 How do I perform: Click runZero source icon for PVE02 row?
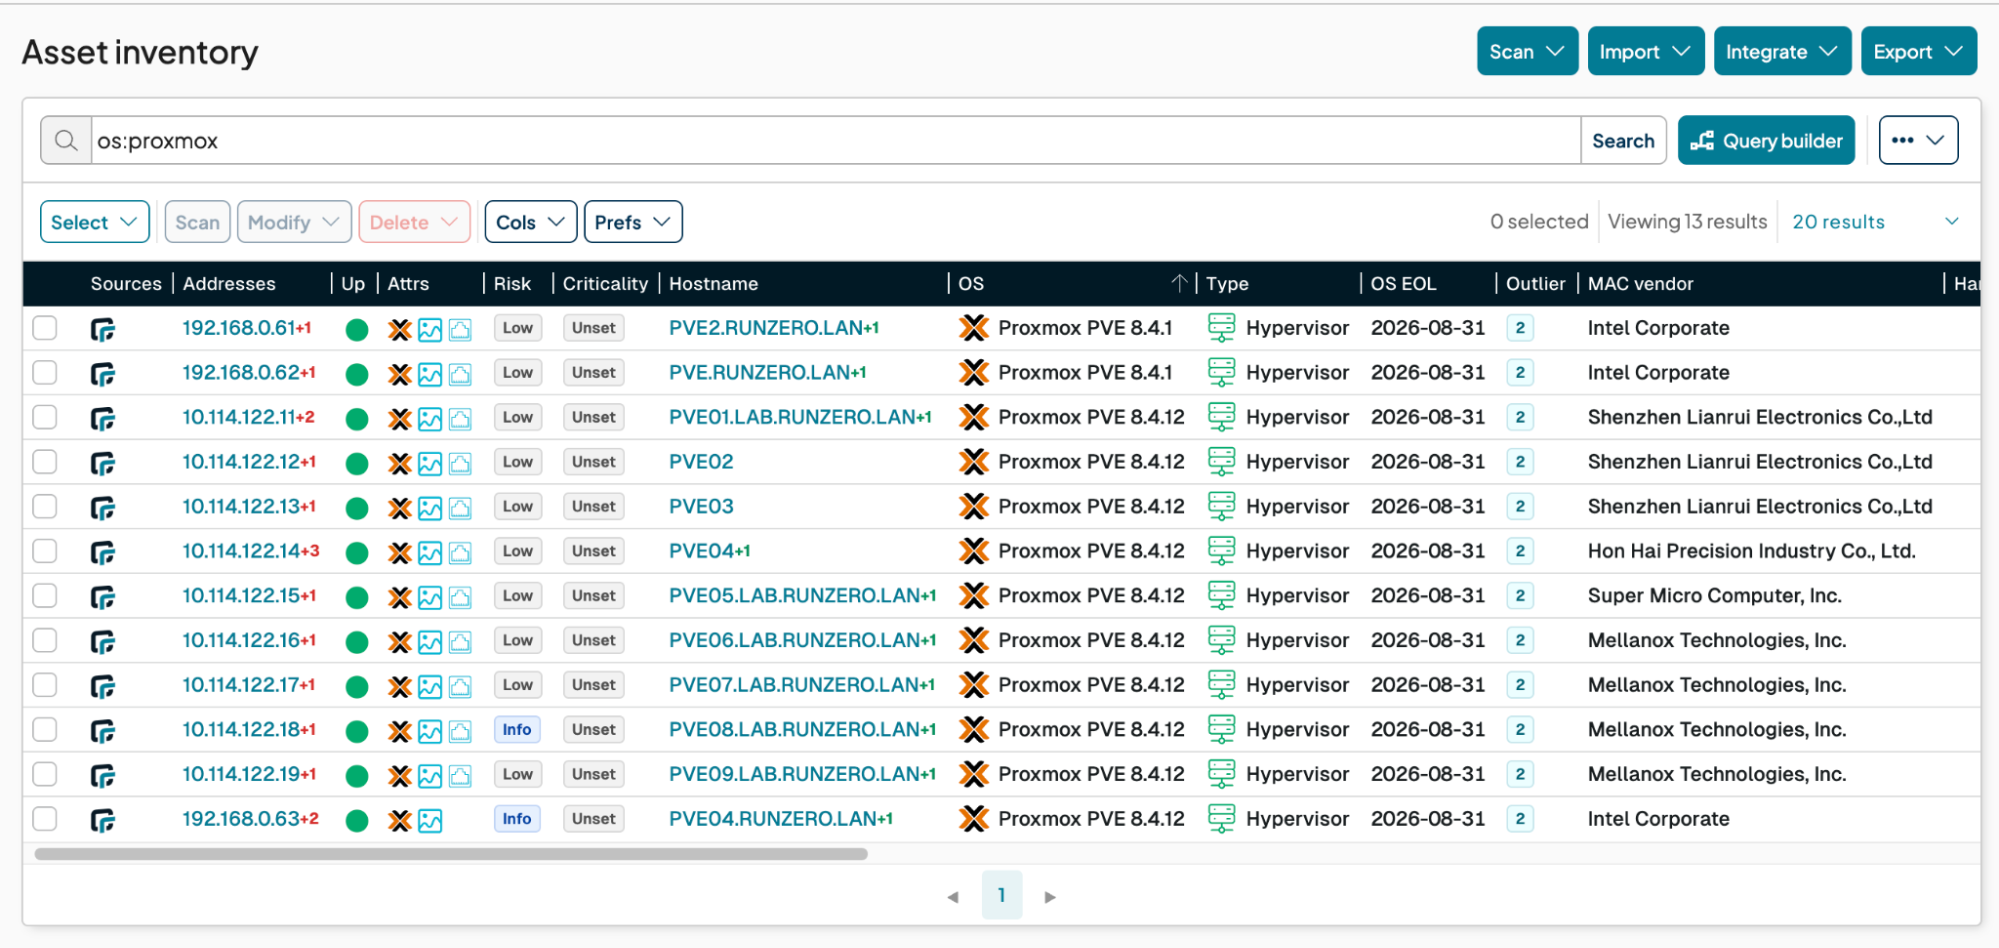point(103,463)
